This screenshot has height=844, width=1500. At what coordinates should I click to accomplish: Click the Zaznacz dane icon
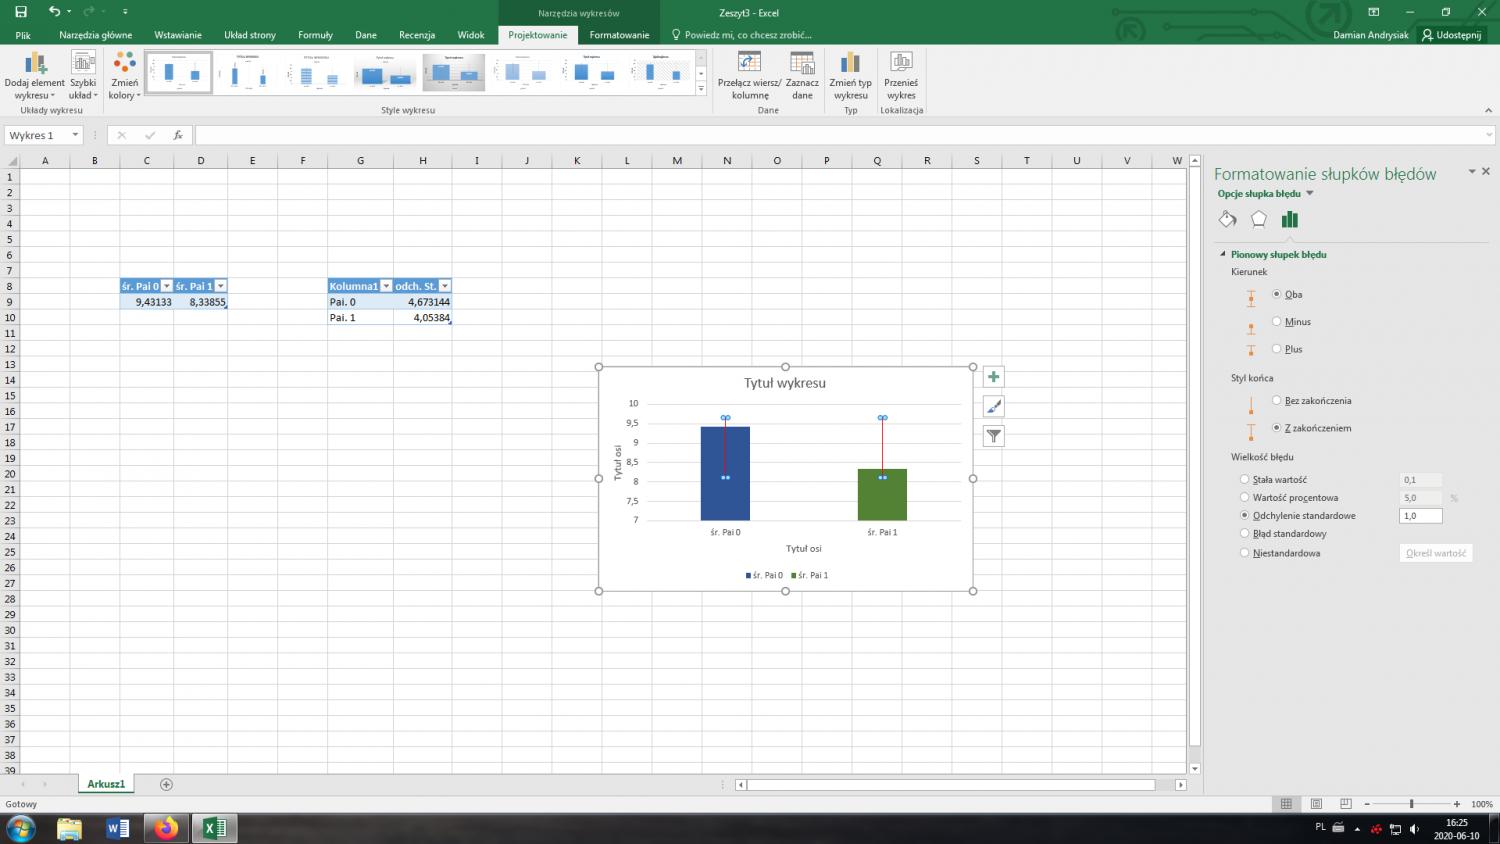tap(802, 64)
